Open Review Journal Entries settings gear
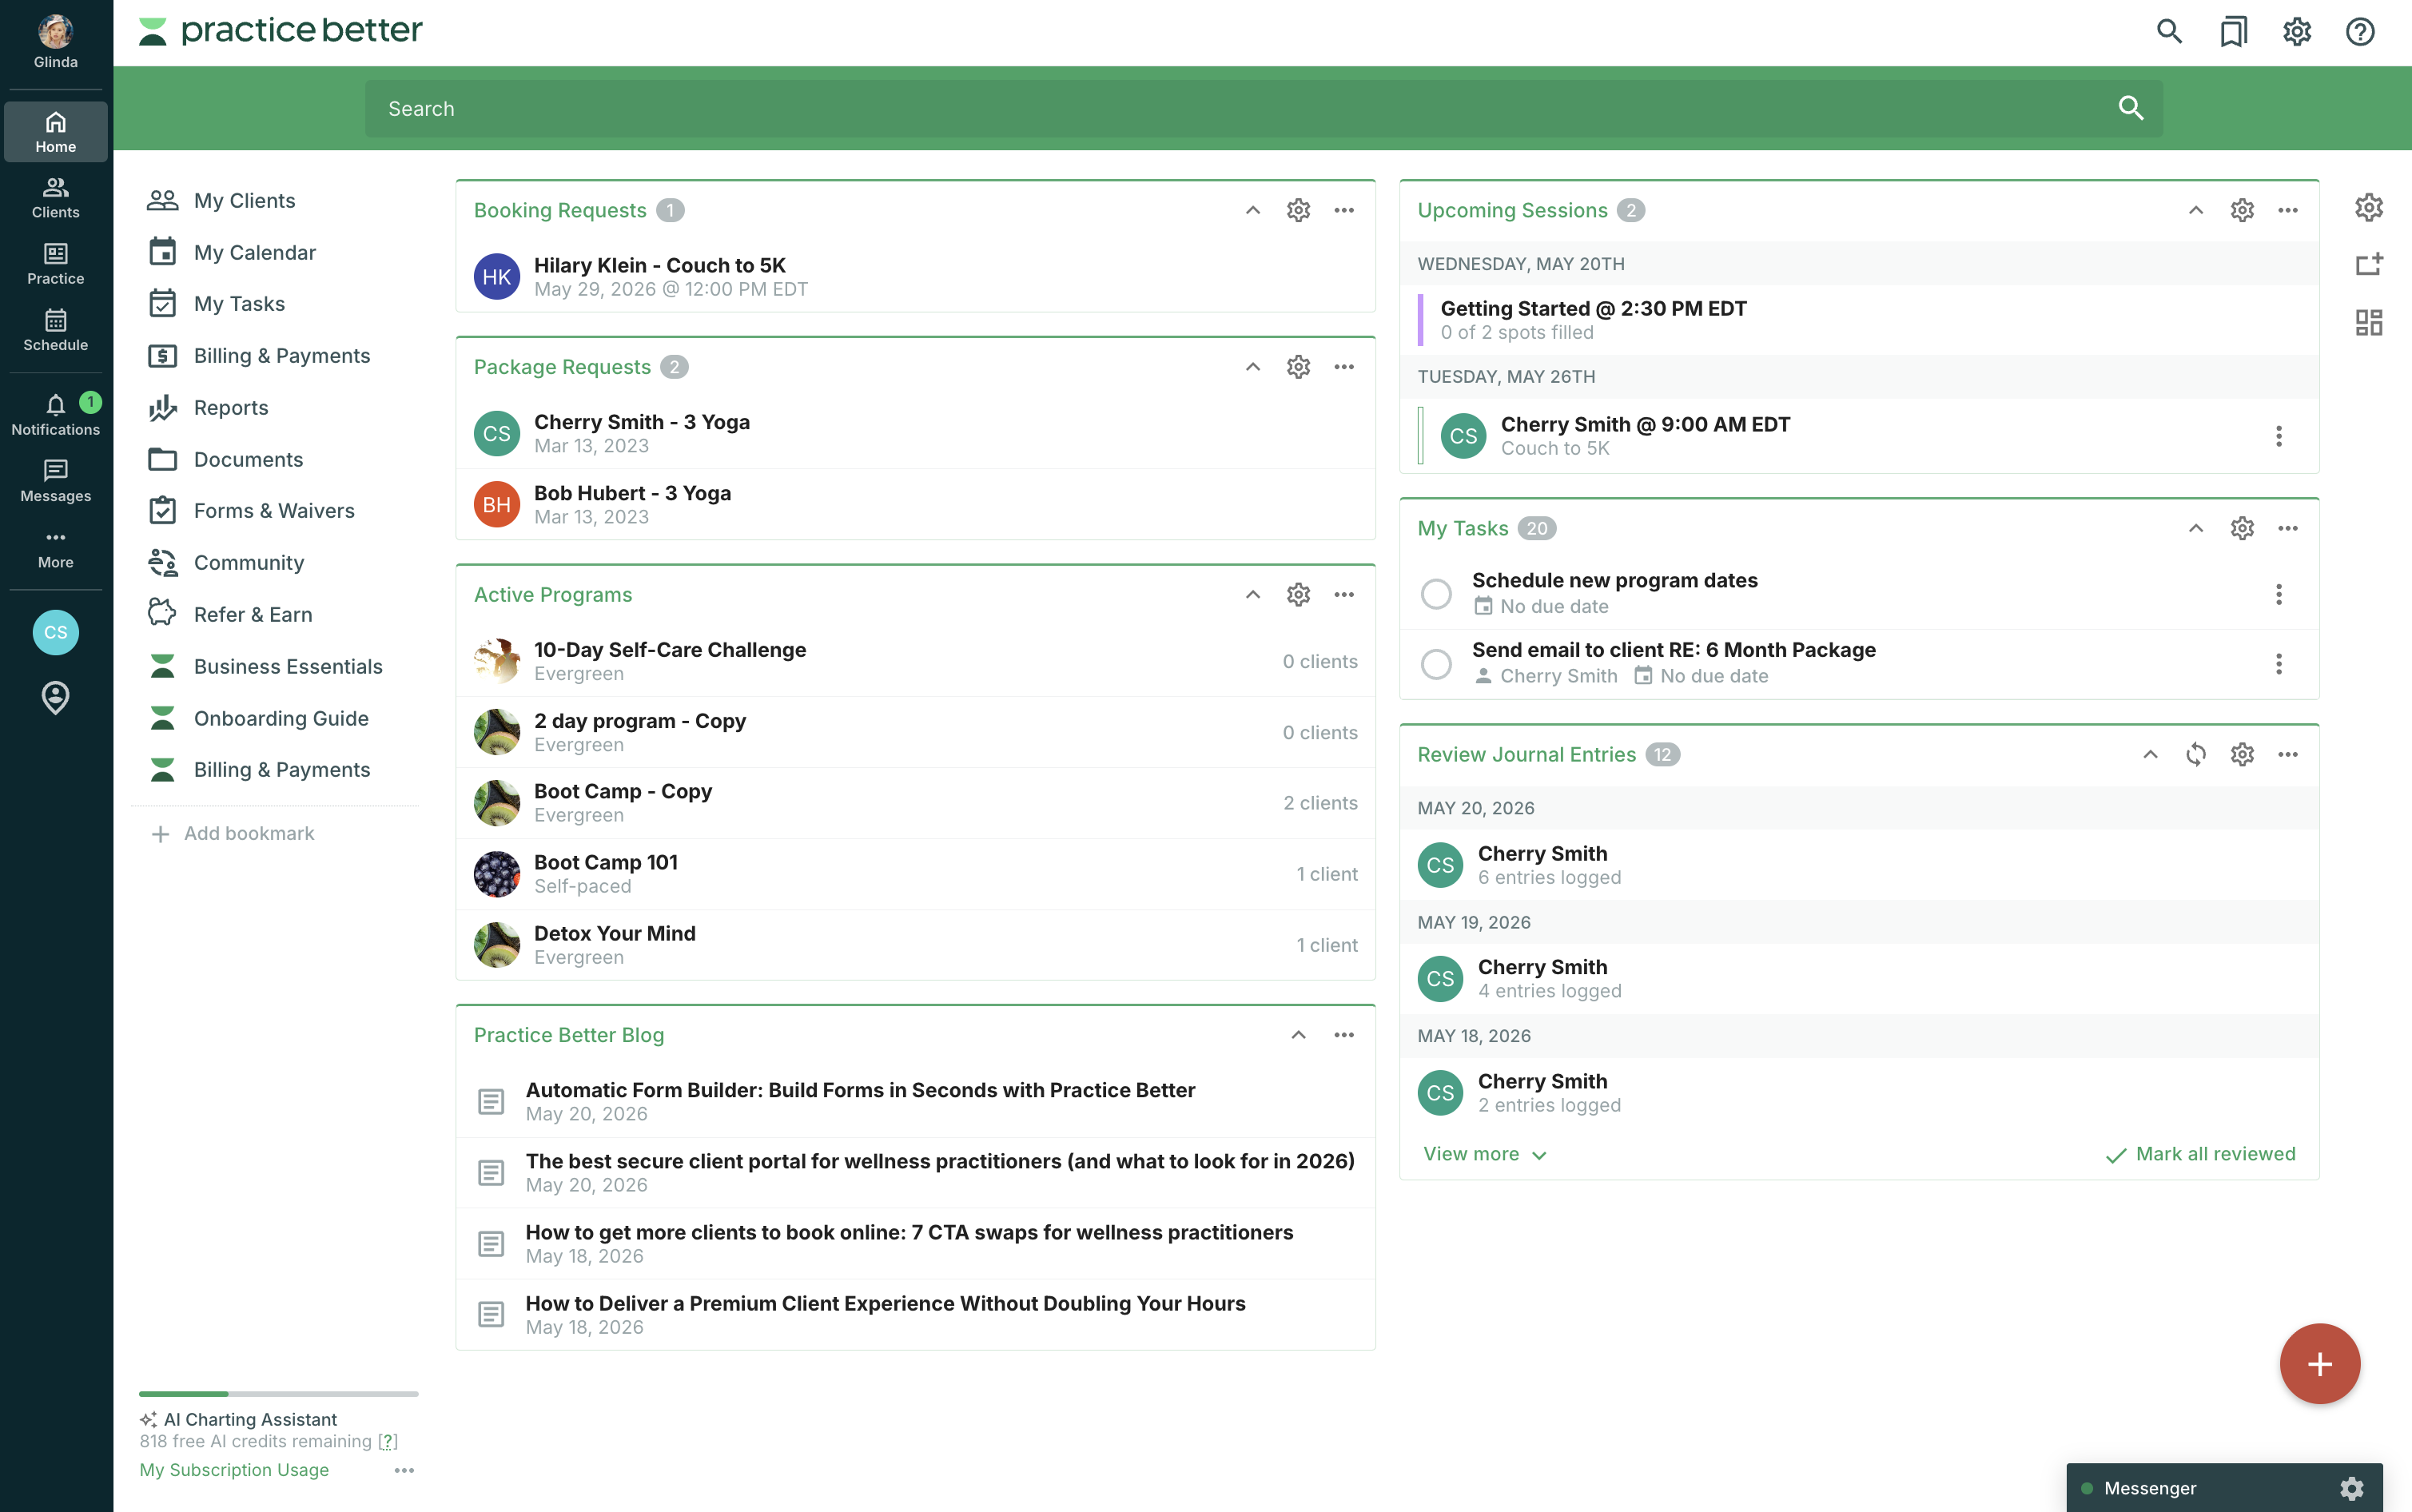The height and width of the screenshot is (1512, 2412). click(x=2242, y=755)
